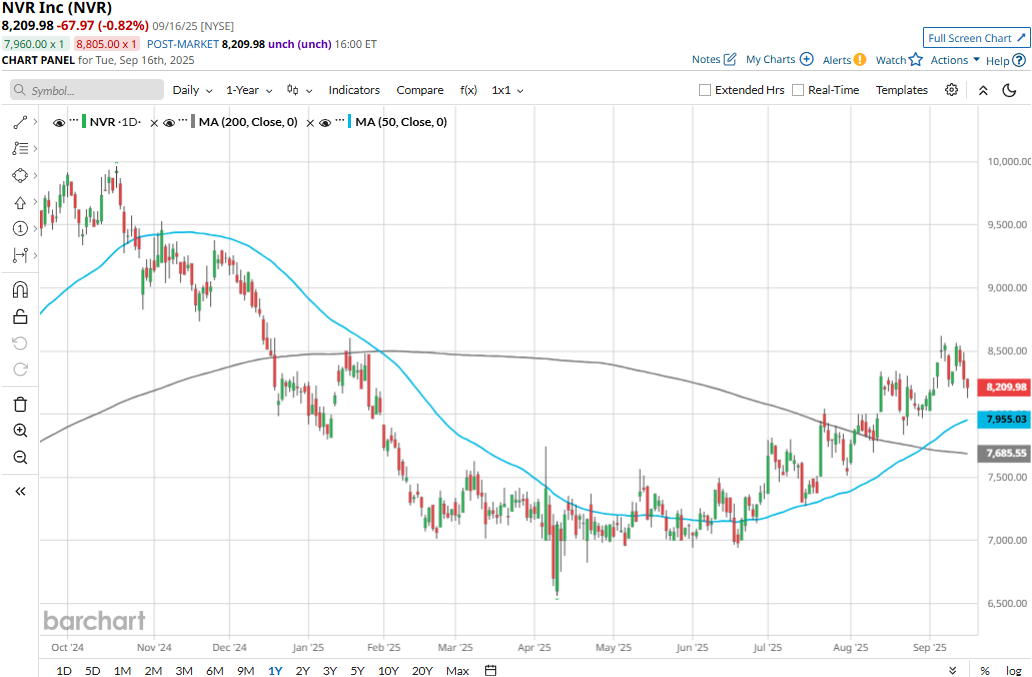Expand the line tool options chevron
Image resolution: width=1032 pixels, height=677 pixels.
pyautogui.click(x=35, y=122)
